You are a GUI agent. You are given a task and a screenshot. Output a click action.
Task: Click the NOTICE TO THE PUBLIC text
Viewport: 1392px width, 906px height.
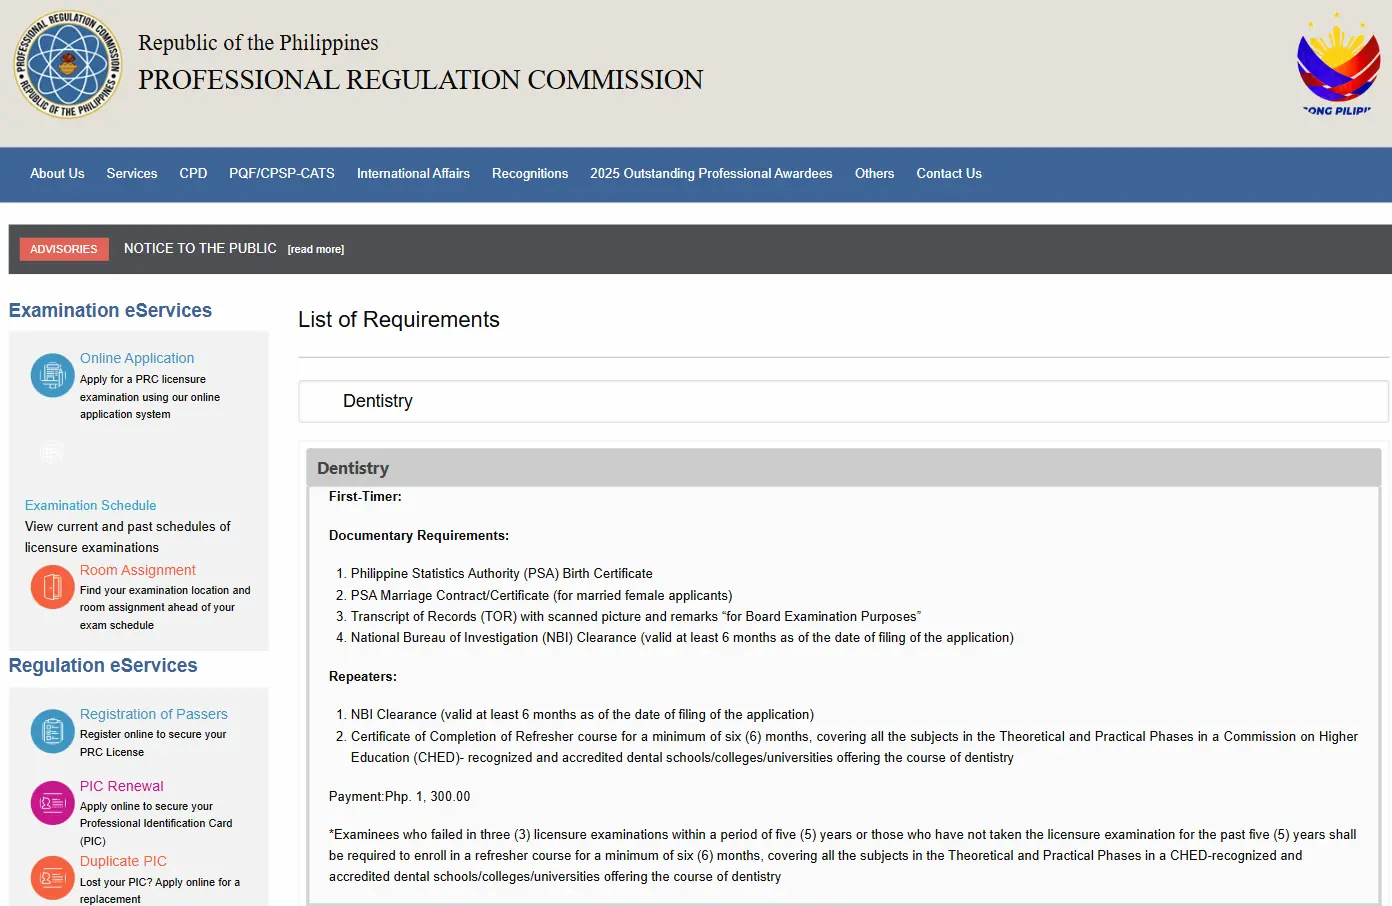click(200, 248)
